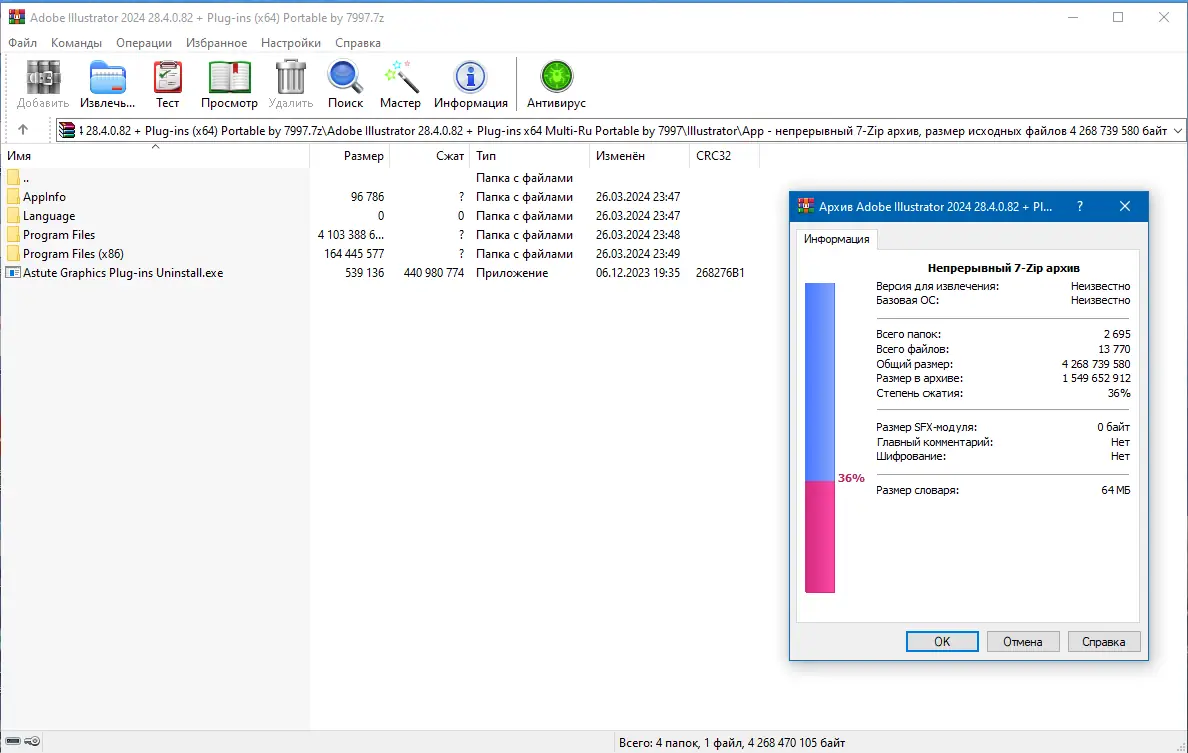
Task: Confirm dialog with OK button
Action: (x=942, y=642)
